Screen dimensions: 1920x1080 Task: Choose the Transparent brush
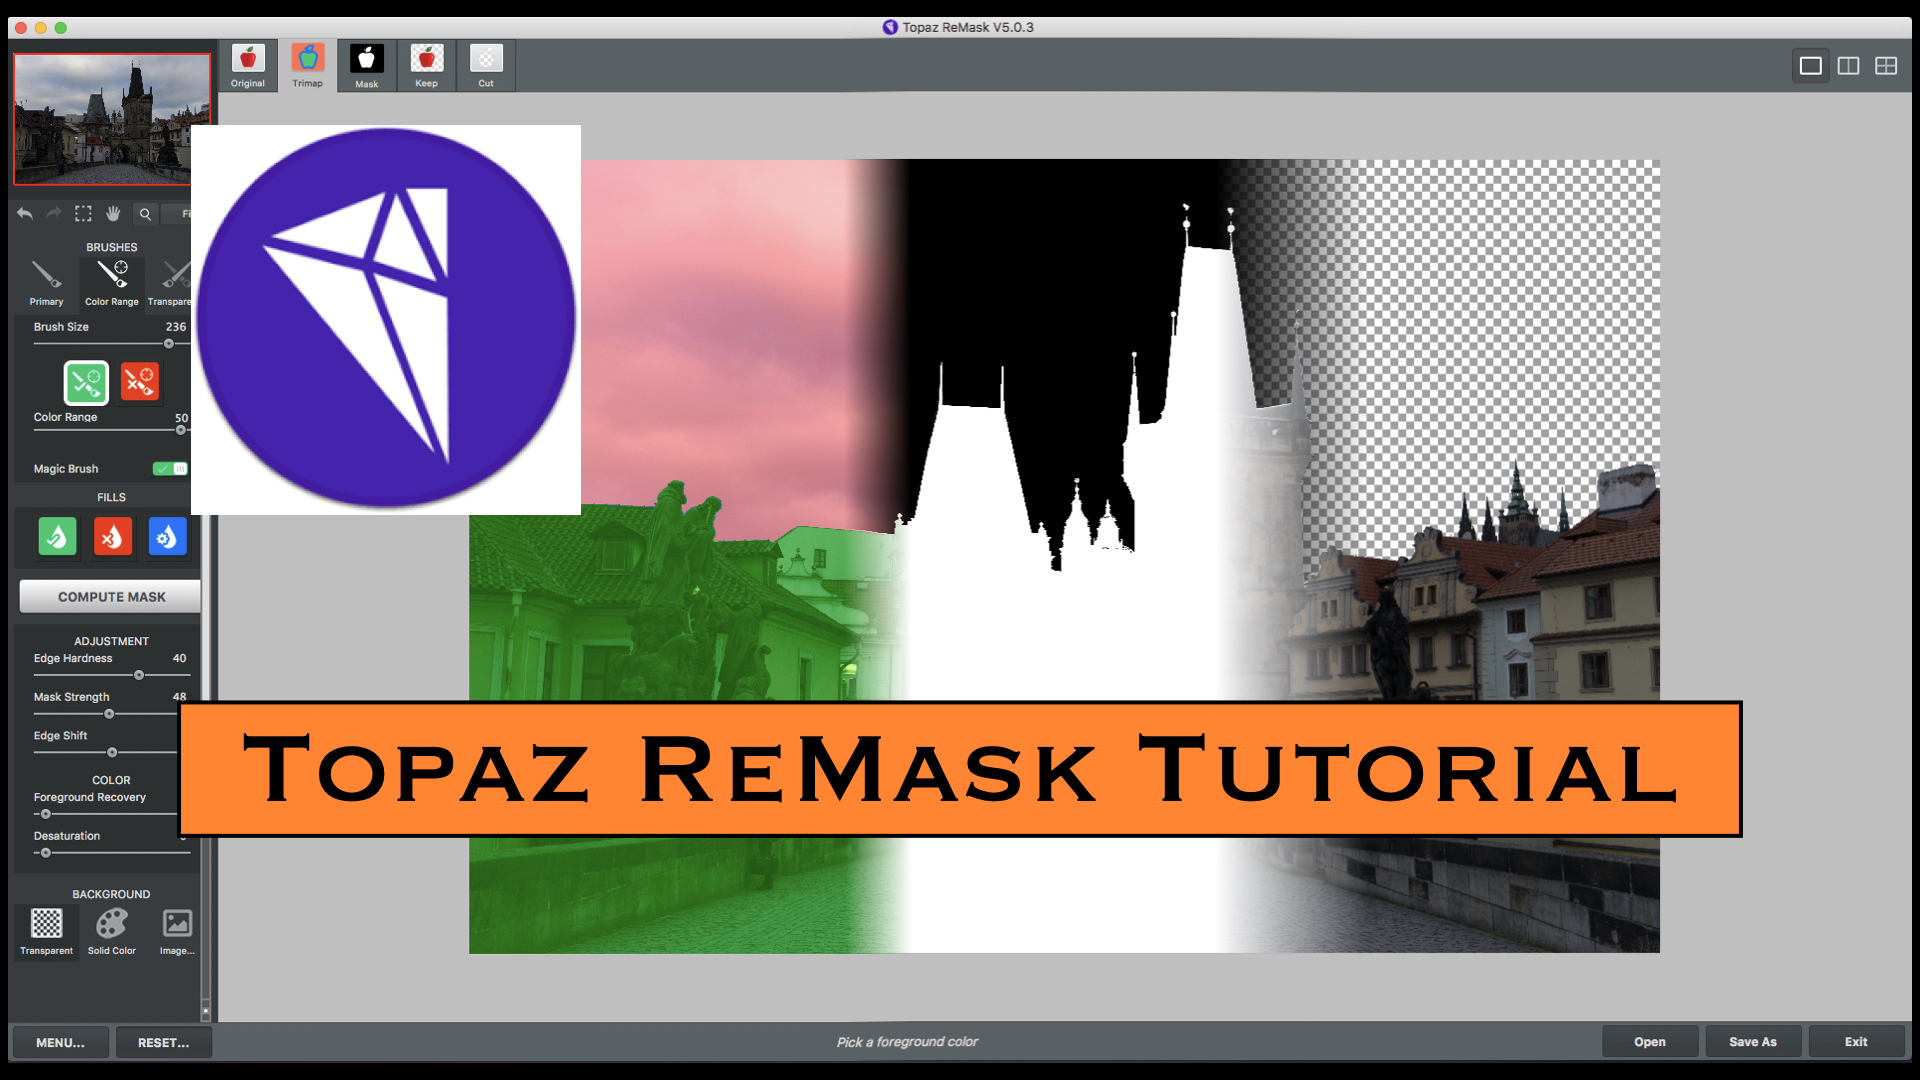(x=169, y=283)
